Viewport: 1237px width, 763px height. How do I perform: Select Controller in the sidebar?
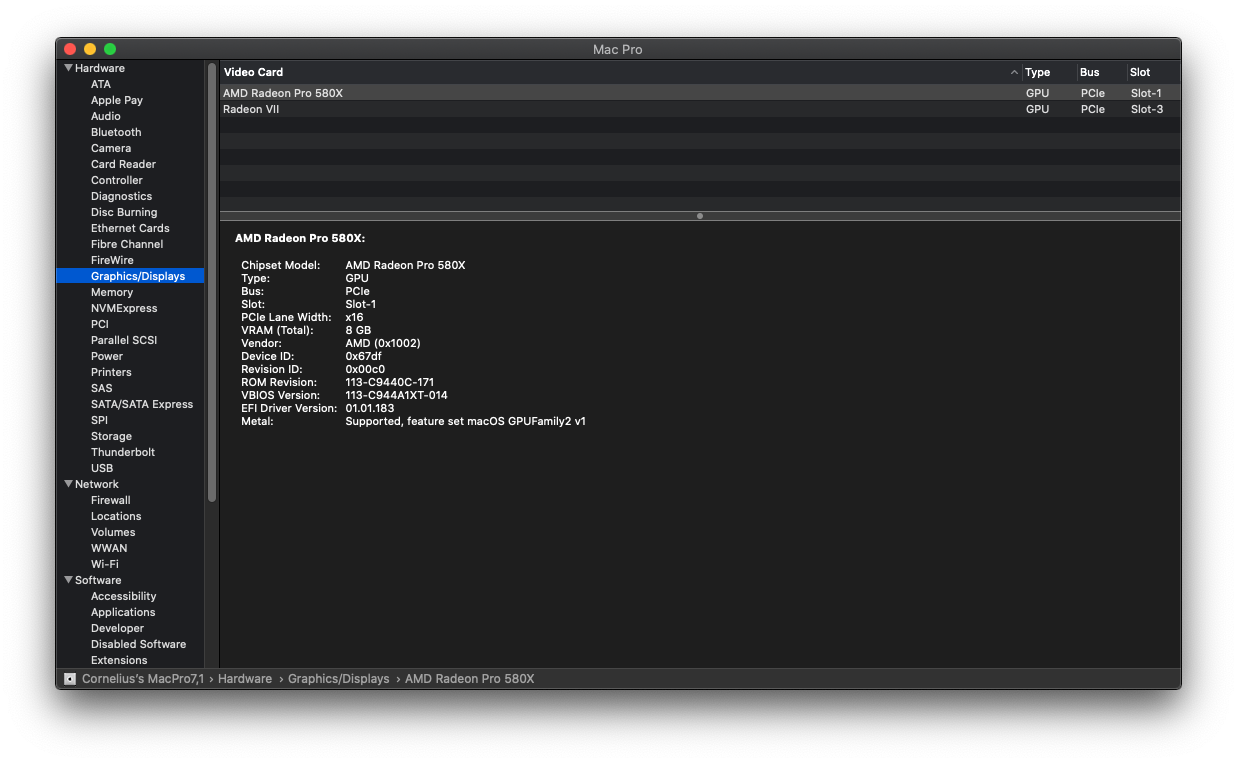117,180
